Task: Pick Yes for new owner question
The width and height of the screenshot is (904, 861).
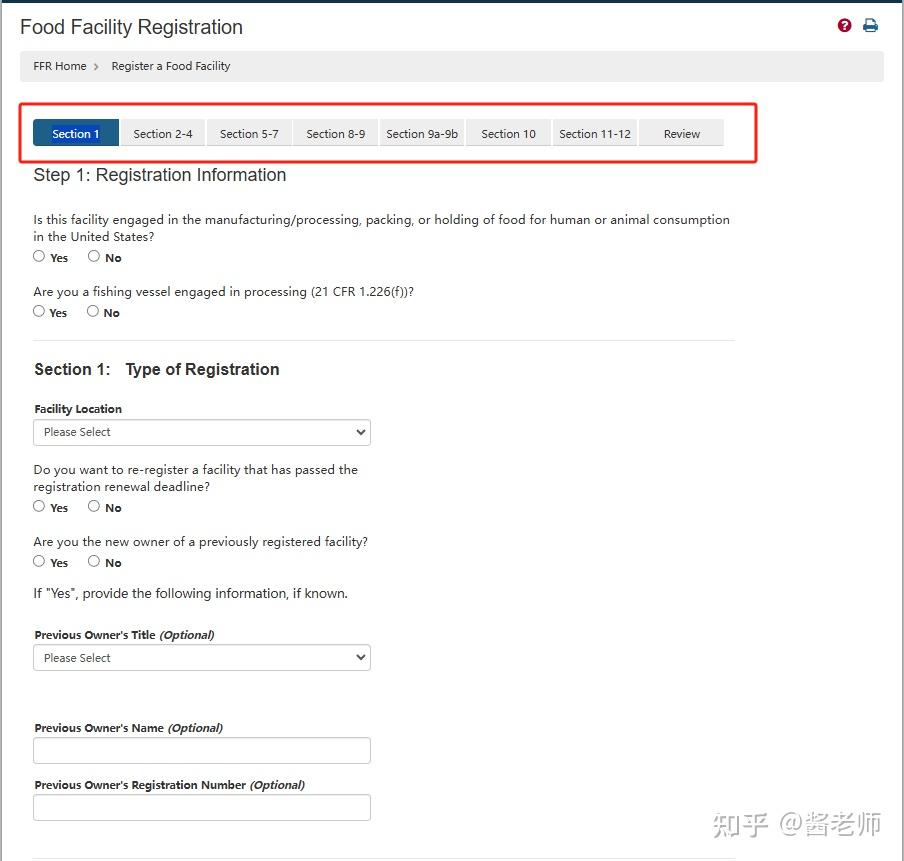Action: click(39, 561)
